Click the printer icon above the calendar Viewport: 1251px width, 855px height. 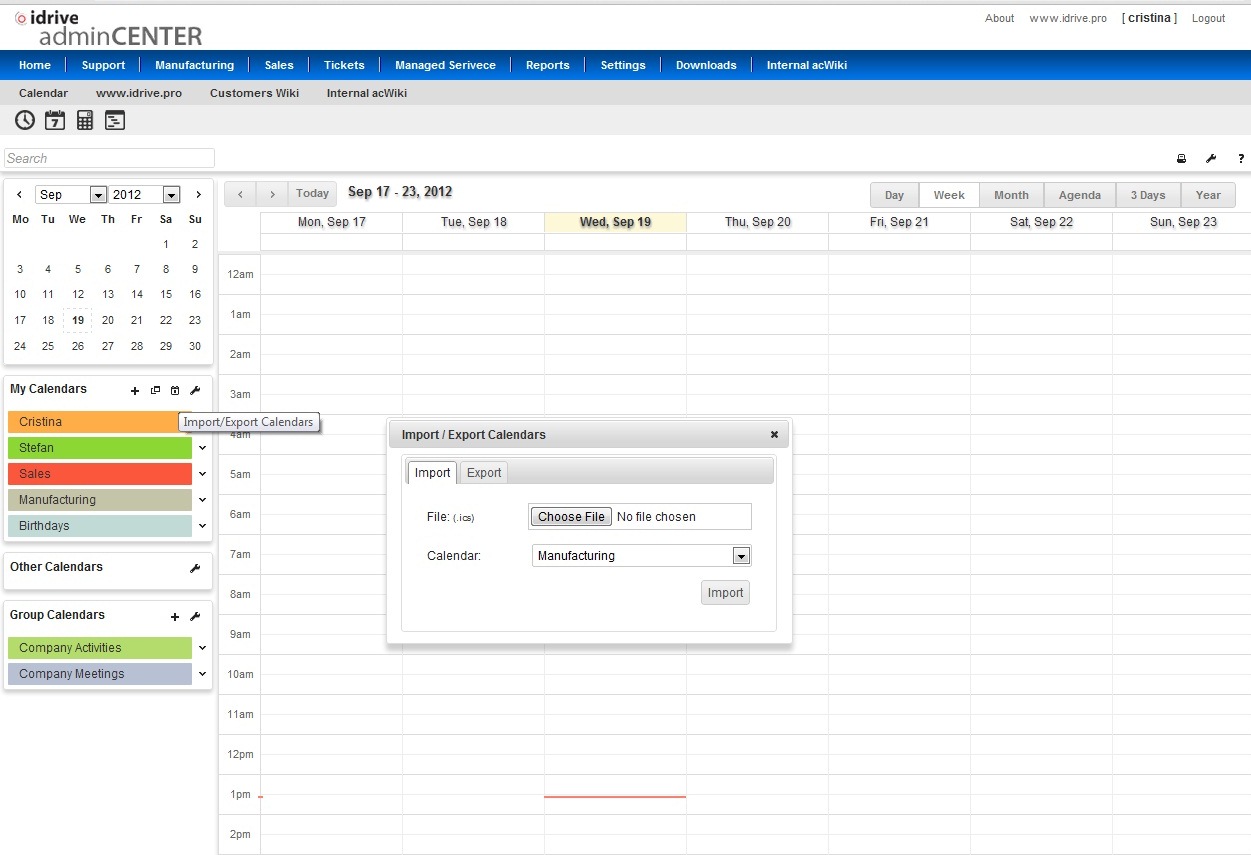tap(1181, 158)
